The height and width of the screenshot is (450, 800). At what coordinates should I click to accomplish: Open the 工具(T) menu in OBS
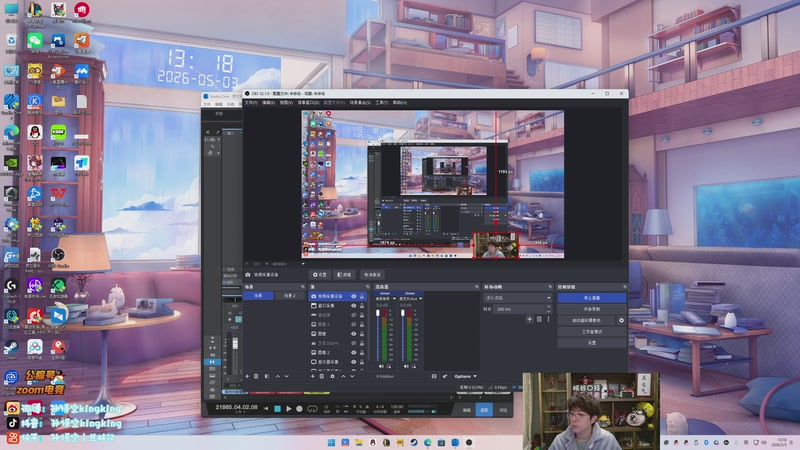pyautogui.click(x=382, y=103)
